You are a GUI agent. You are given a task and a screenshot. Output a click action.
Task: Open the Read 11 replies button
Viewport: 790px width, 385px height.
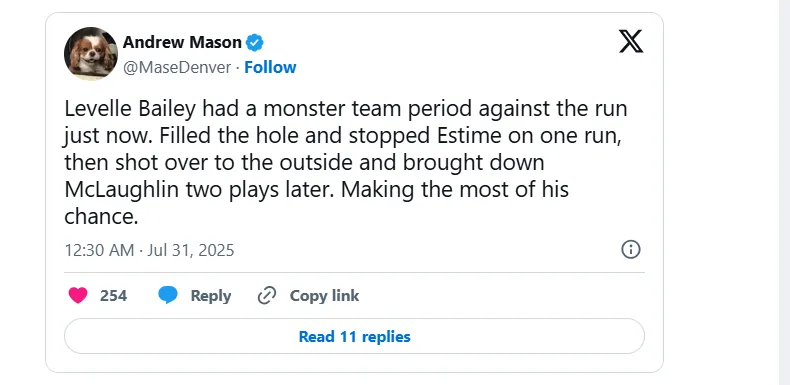354,336
